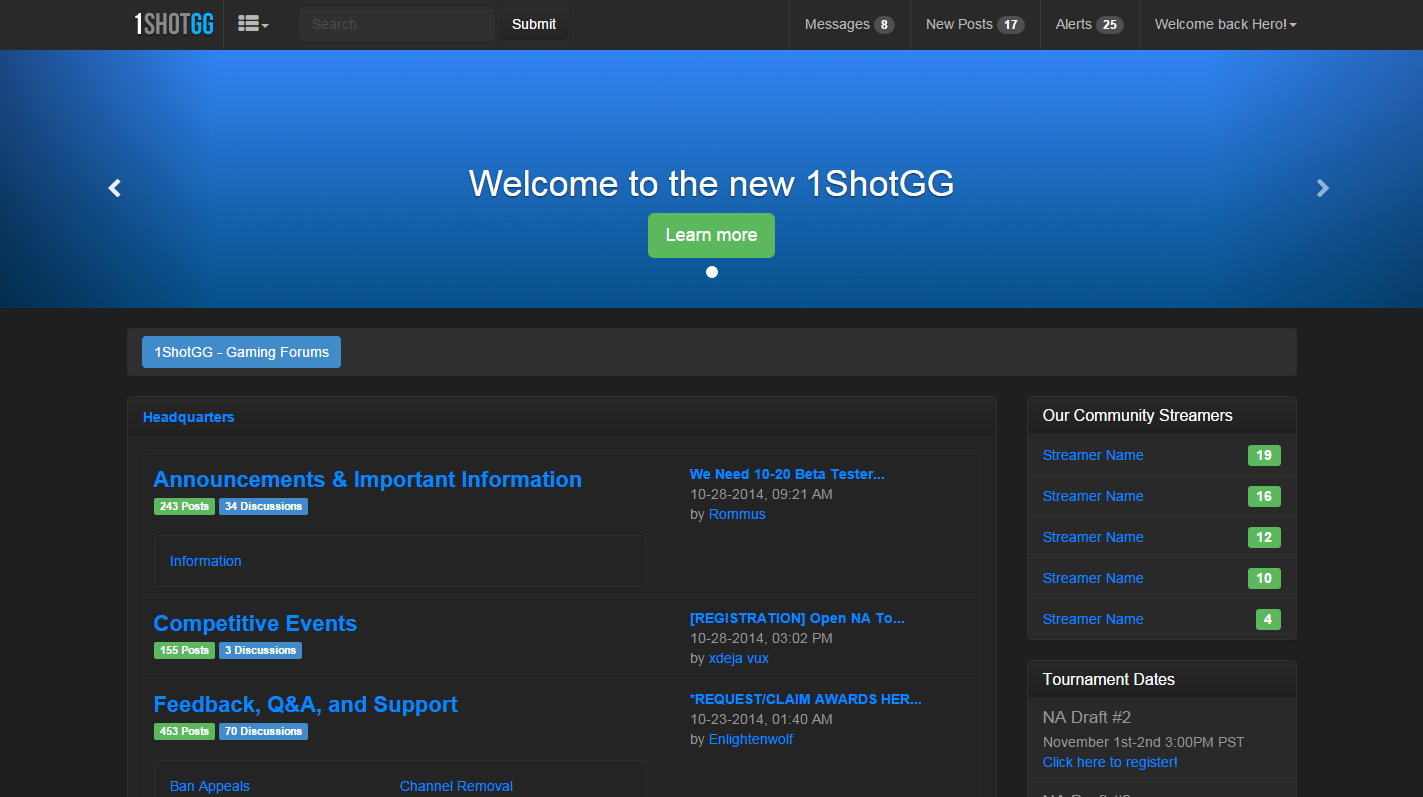
Task: Open [REGISTRATION] Open NA To... thread
Action: (797, 618)
